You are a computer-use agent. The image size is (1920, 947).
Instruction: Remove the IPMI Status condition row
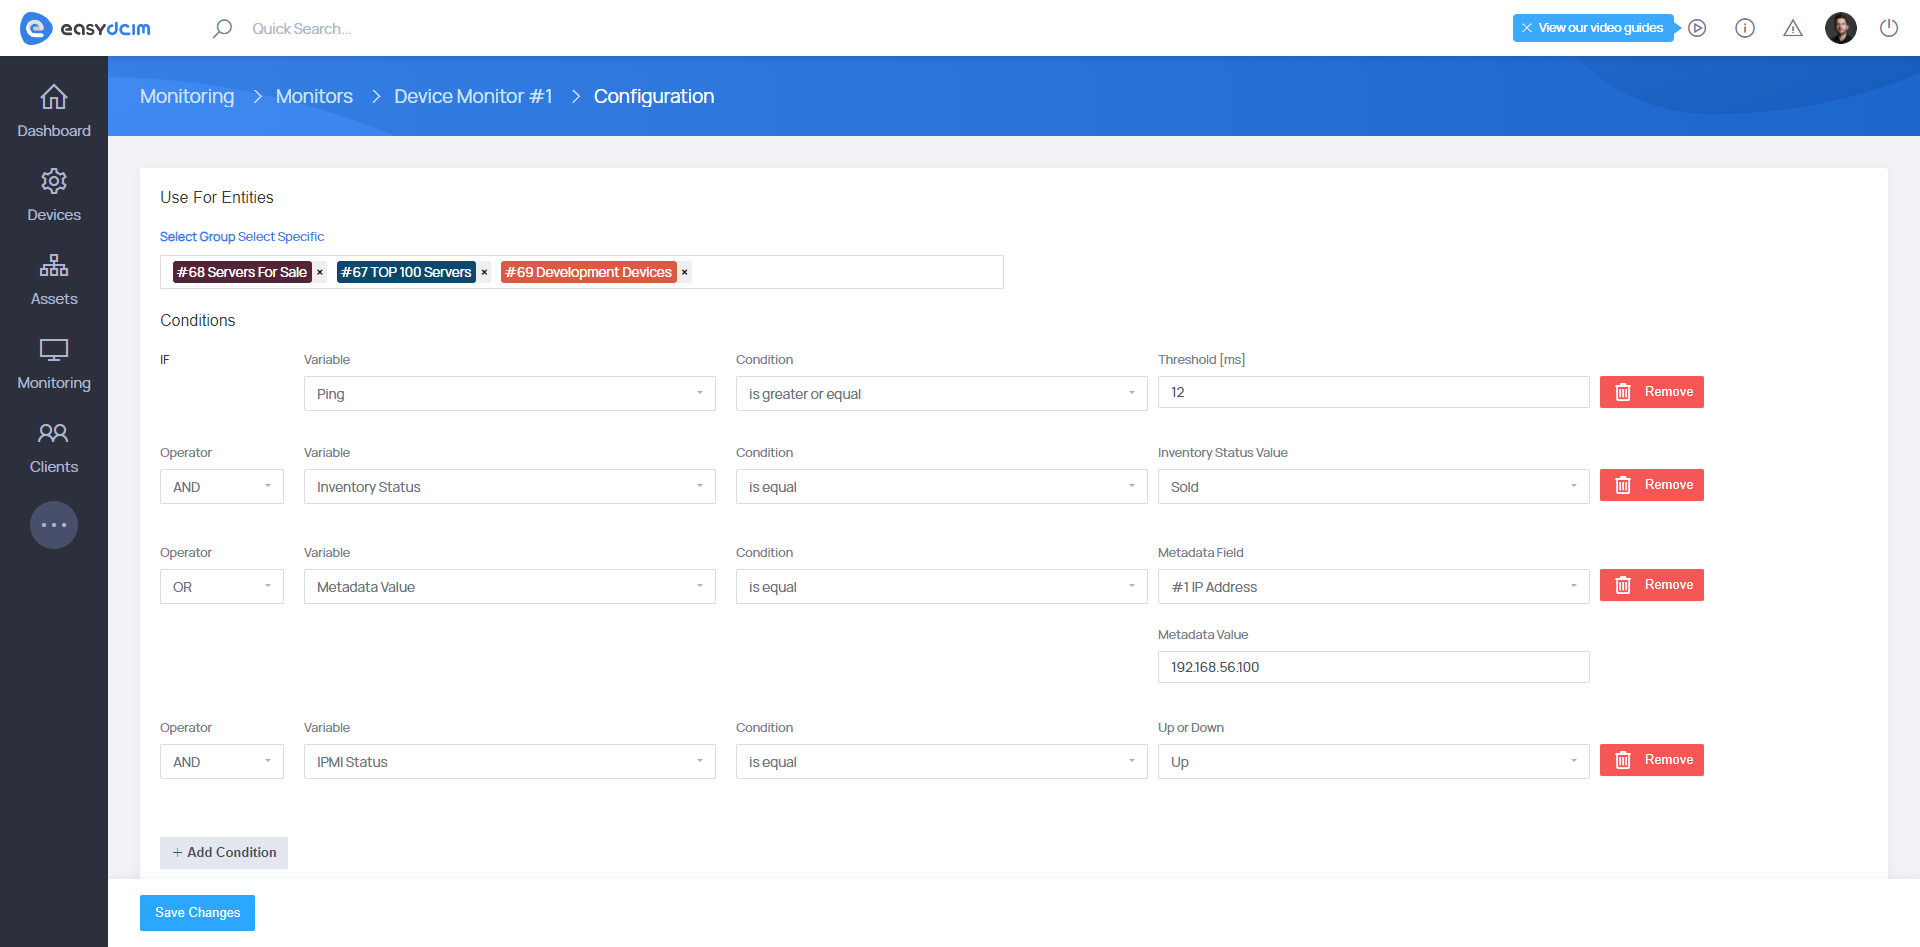[x=1651, y=760]
